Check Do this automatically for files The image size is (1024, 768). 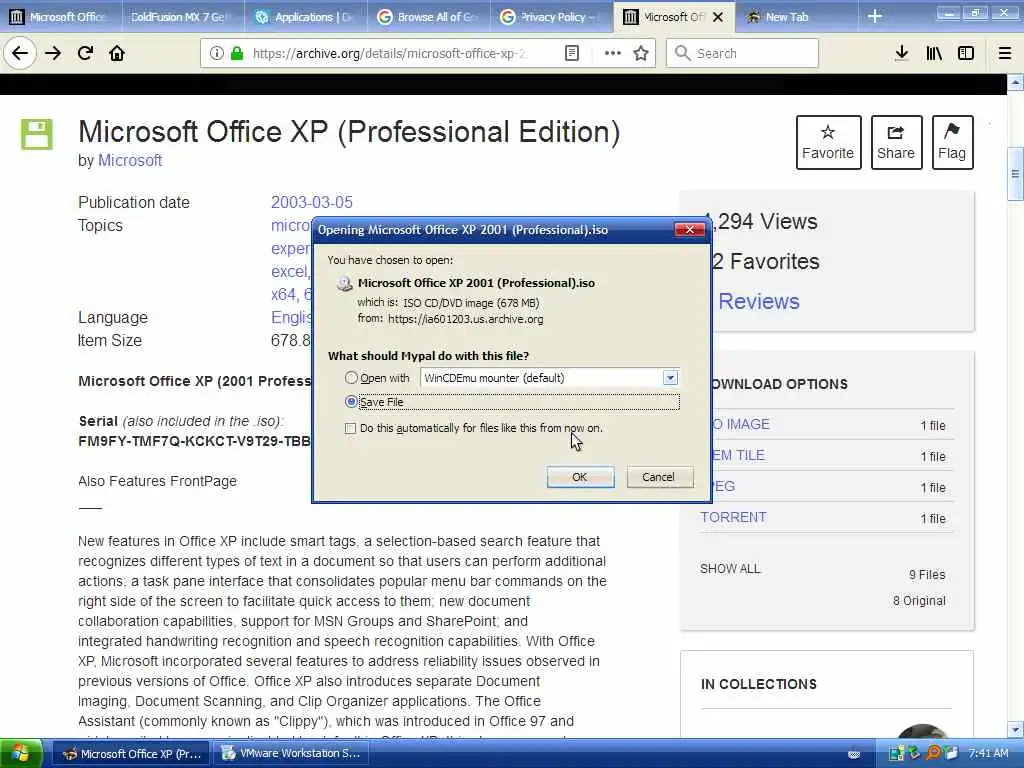pos(351,428)
